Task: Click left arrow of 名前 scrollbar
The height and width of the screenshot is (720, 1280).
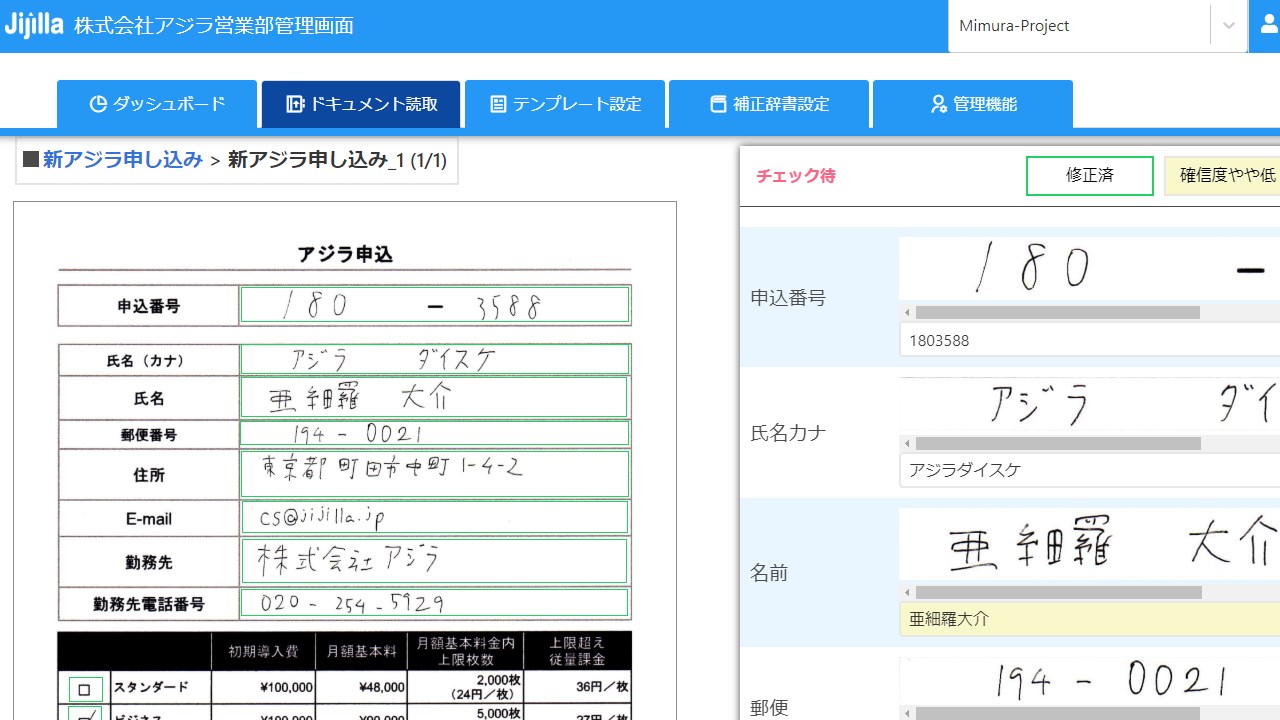Action: click(906, 592)
